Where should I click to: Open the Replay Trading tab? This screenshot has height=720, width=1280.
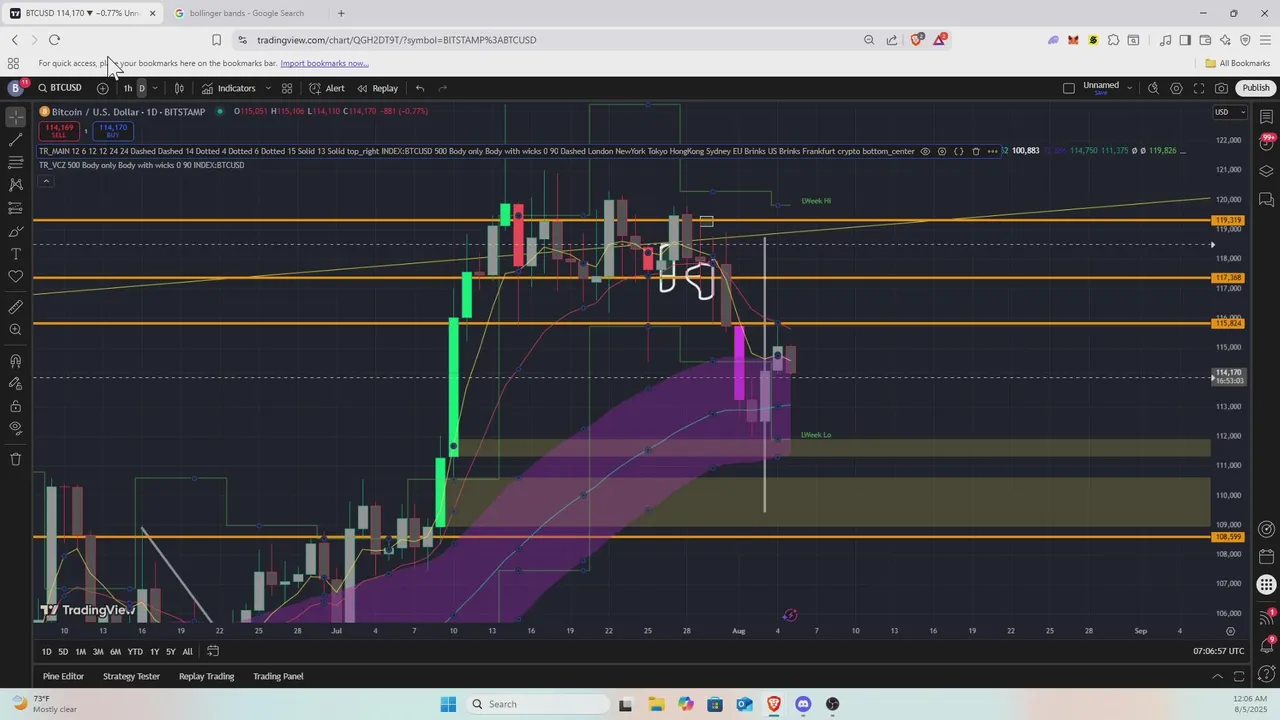tap(206, 676)
